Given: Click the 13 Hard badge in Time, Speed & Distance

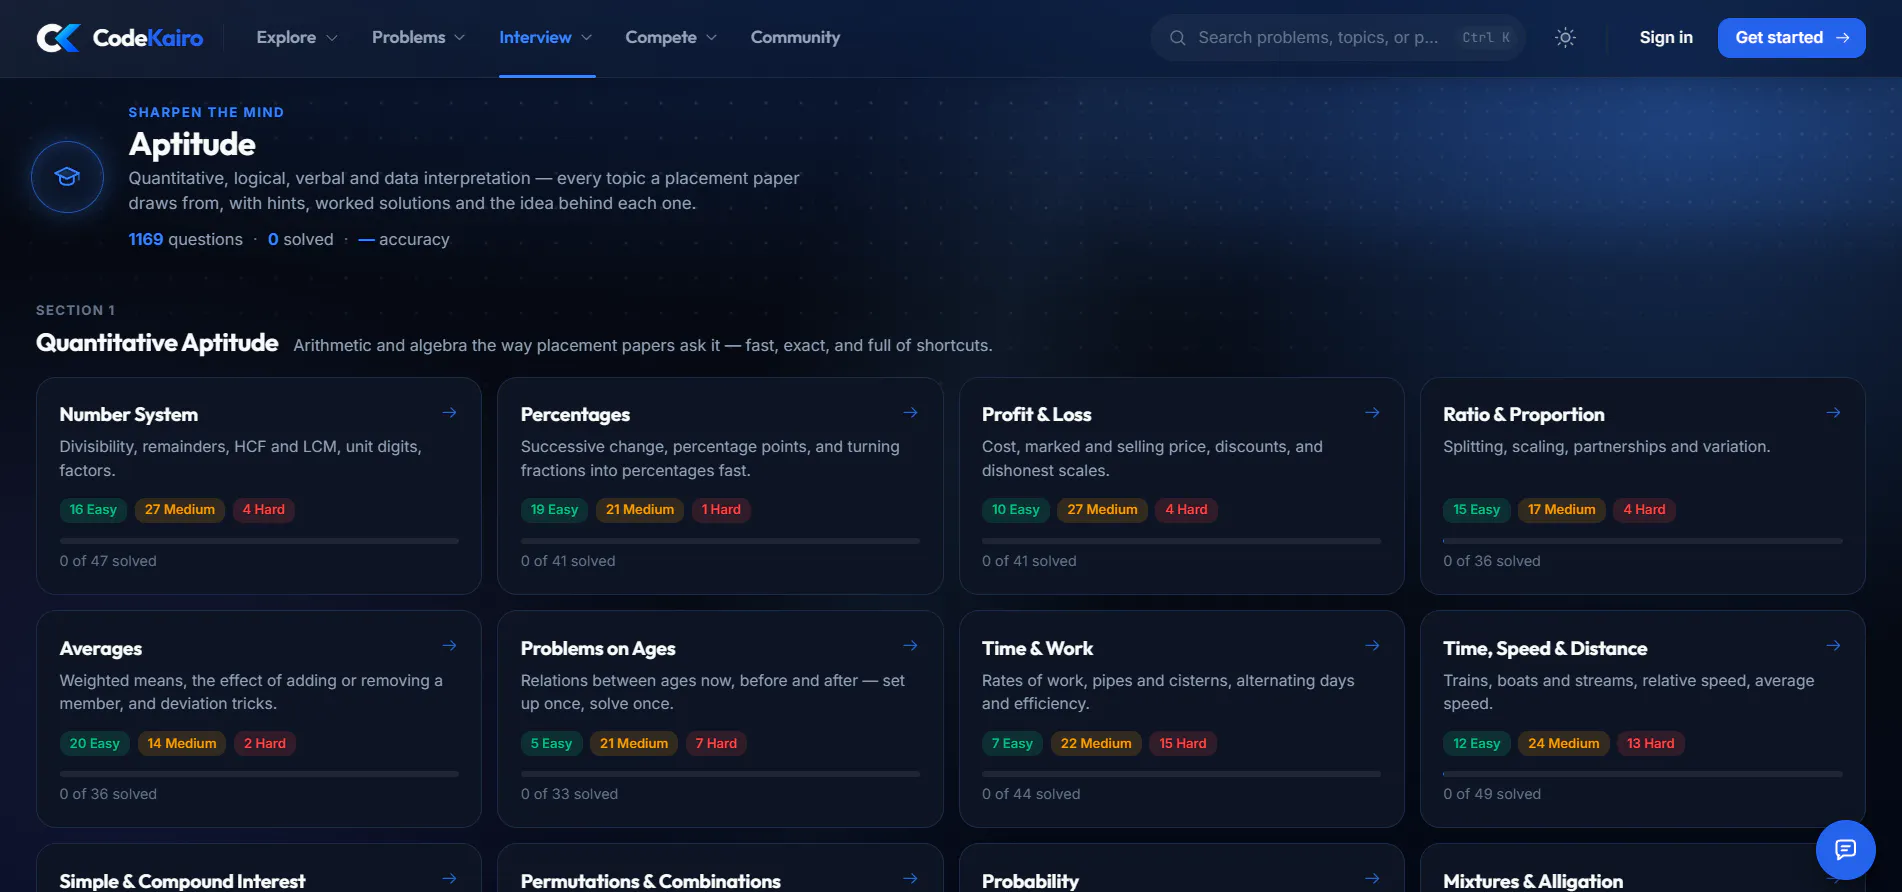Looking at the screenshot, I should [1650, 744].
